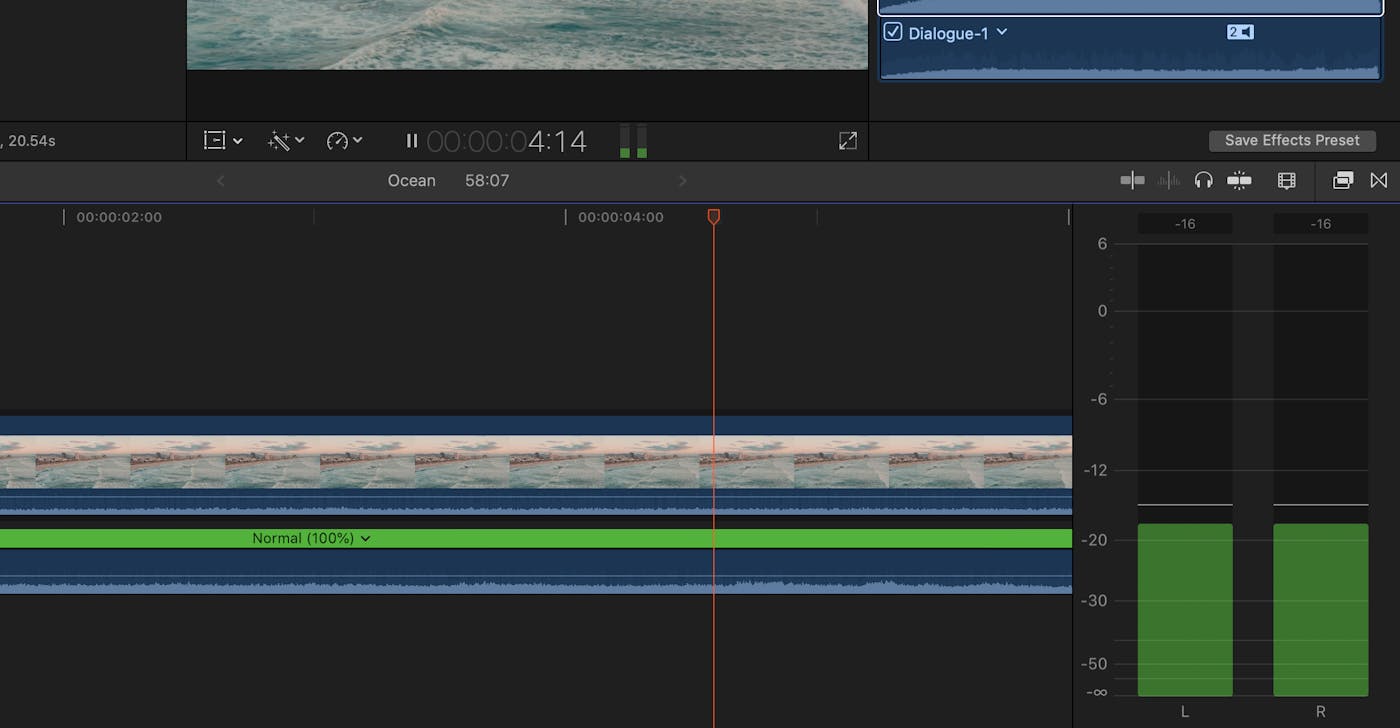Open the enhancements magic wand menu

[285, 141]
